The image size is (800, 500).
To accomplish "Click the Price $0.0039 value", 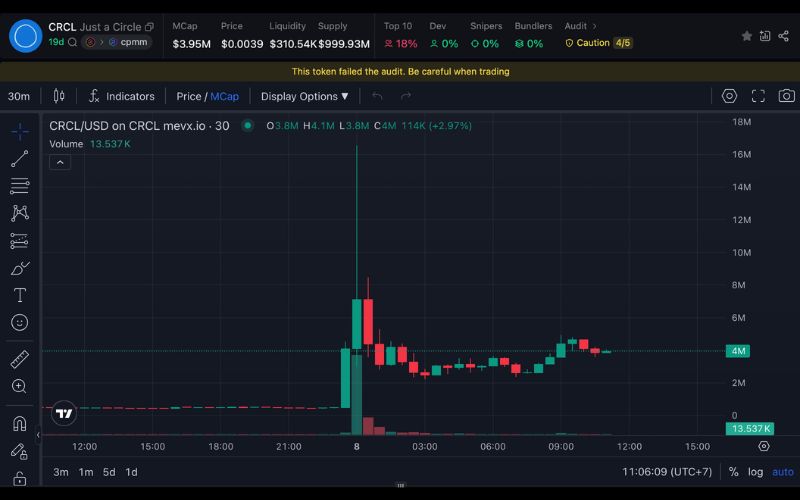I will (x=242, y=44).
